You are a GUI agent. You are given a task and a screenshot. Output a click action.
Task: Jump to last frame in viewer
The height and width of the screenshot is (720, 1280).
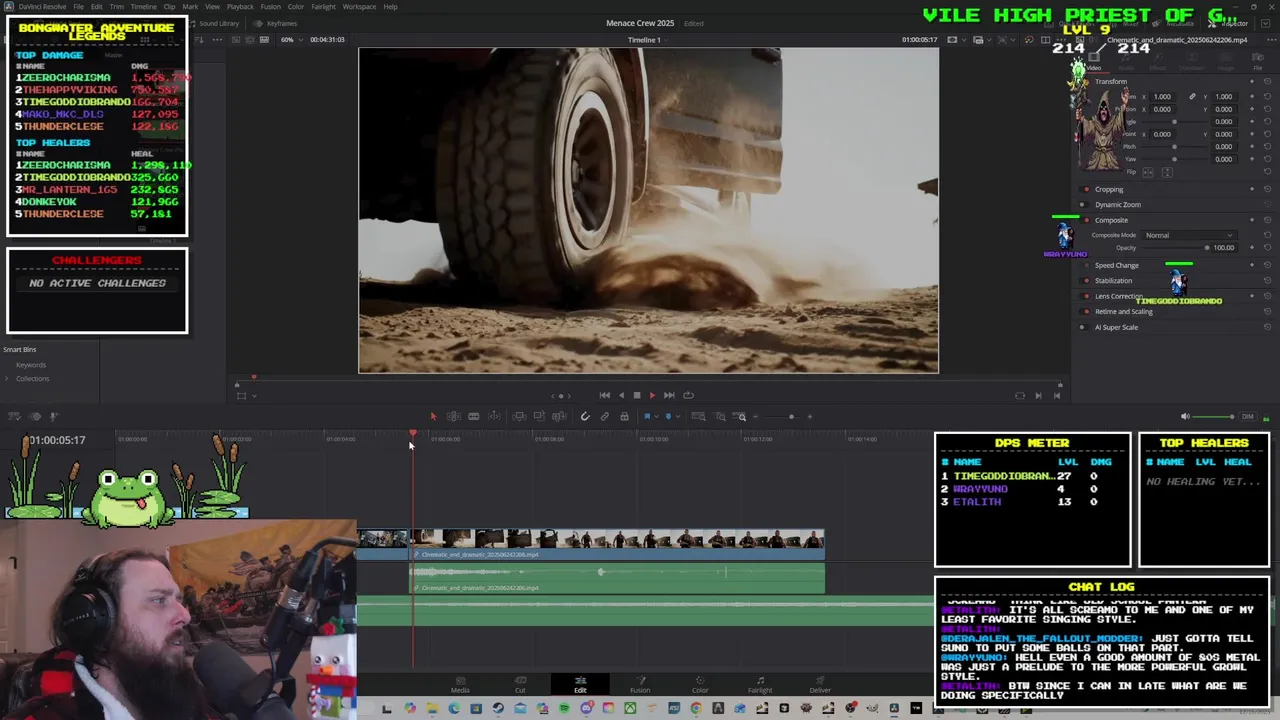(x=669, y=395)
